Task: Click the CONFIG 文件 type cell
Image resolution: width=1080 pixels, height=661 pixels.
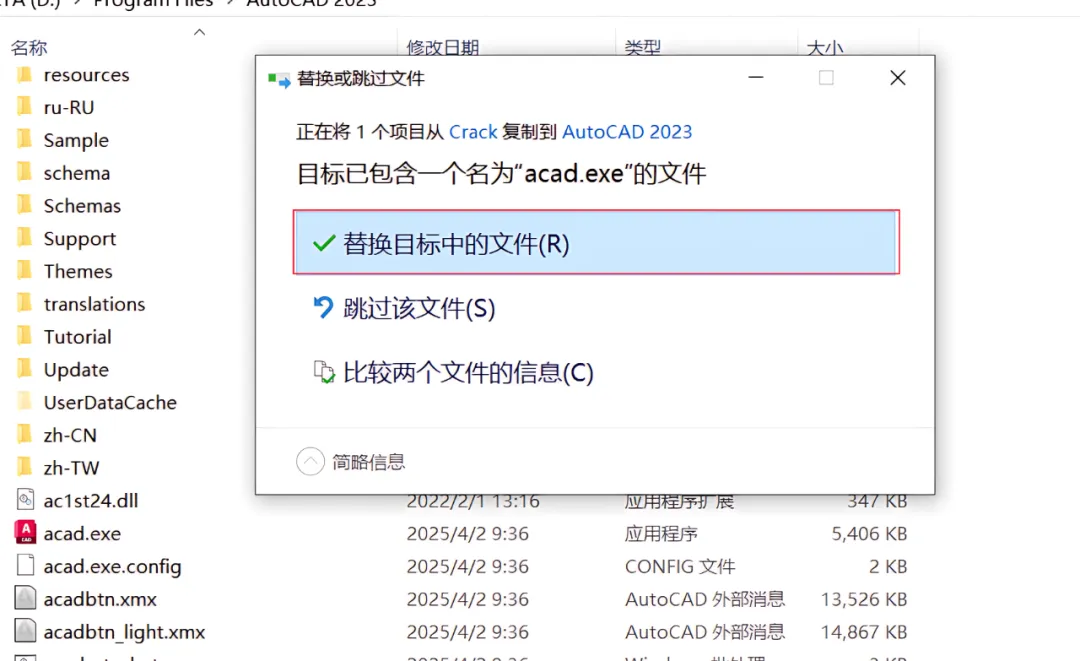Action: coord(680,567)
